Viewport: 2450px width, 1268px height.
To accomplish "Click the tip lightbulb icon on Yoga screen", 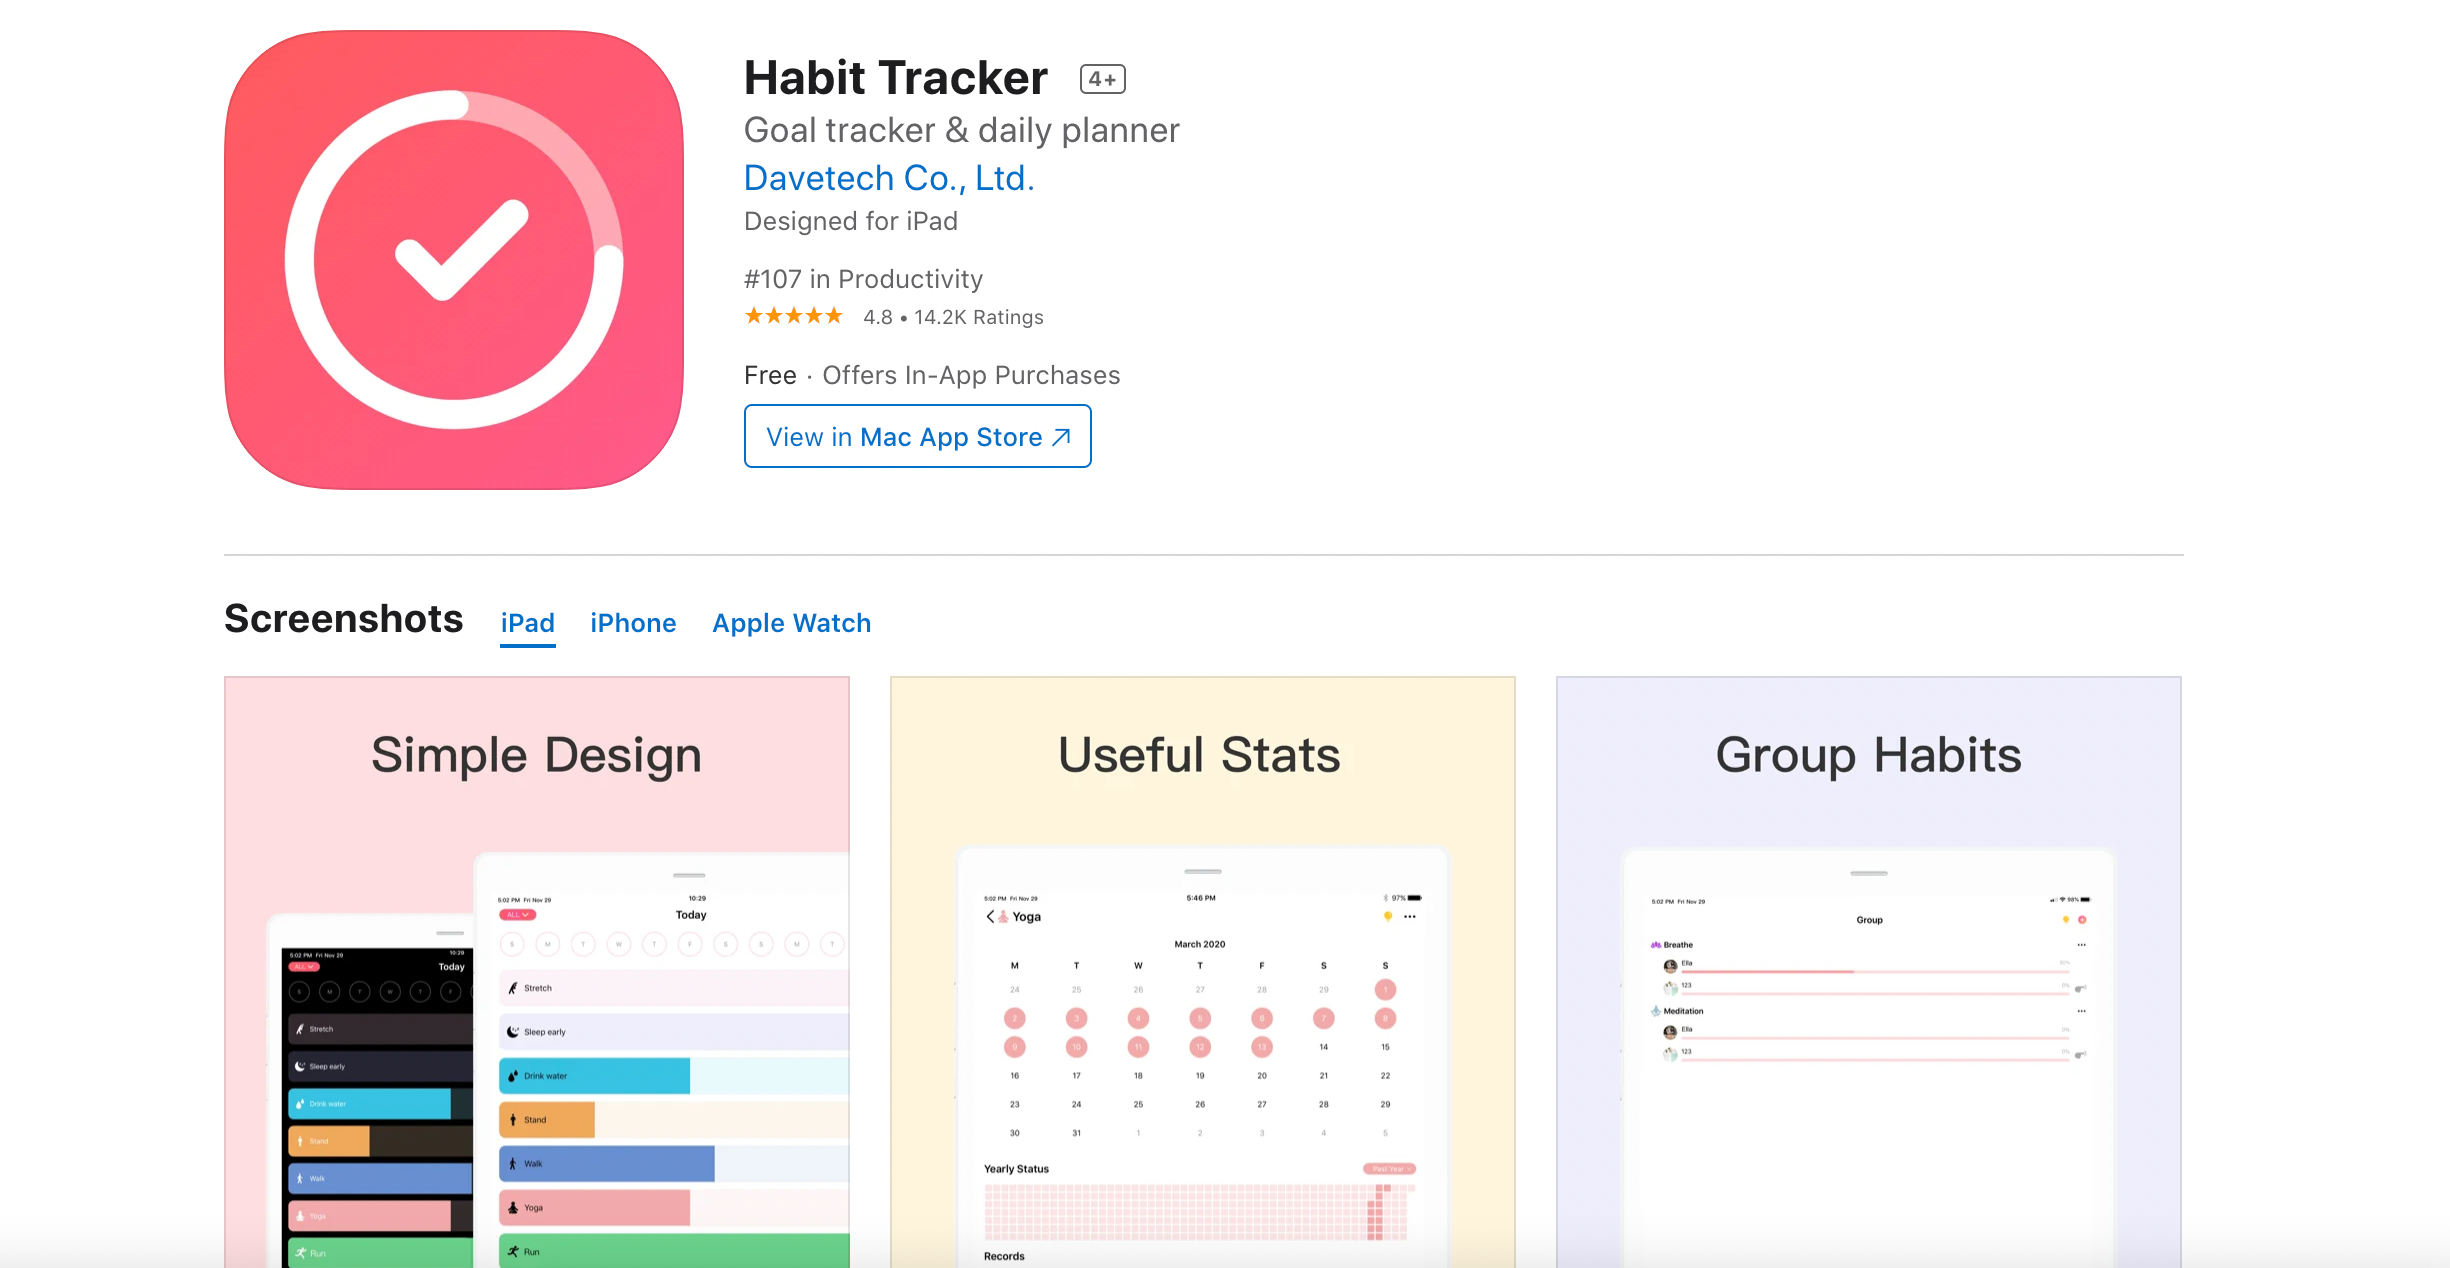I will [x=1388, y=917].
